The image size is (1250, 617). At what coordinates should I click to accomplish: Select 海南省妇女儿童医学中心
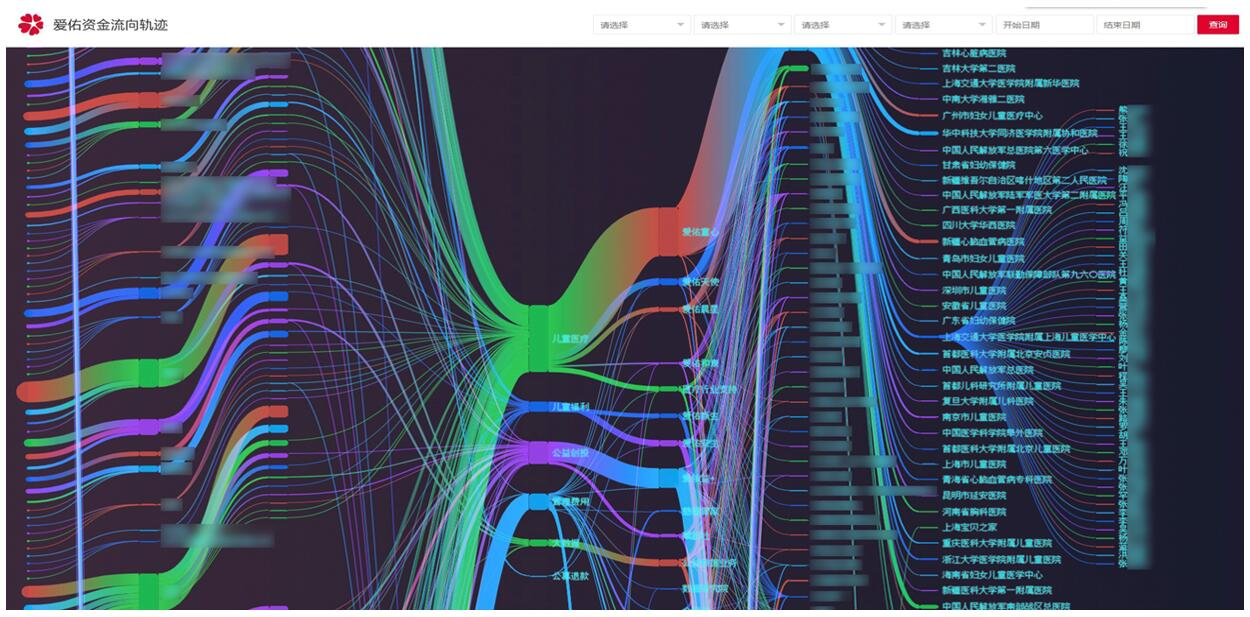tap(992, 575)
